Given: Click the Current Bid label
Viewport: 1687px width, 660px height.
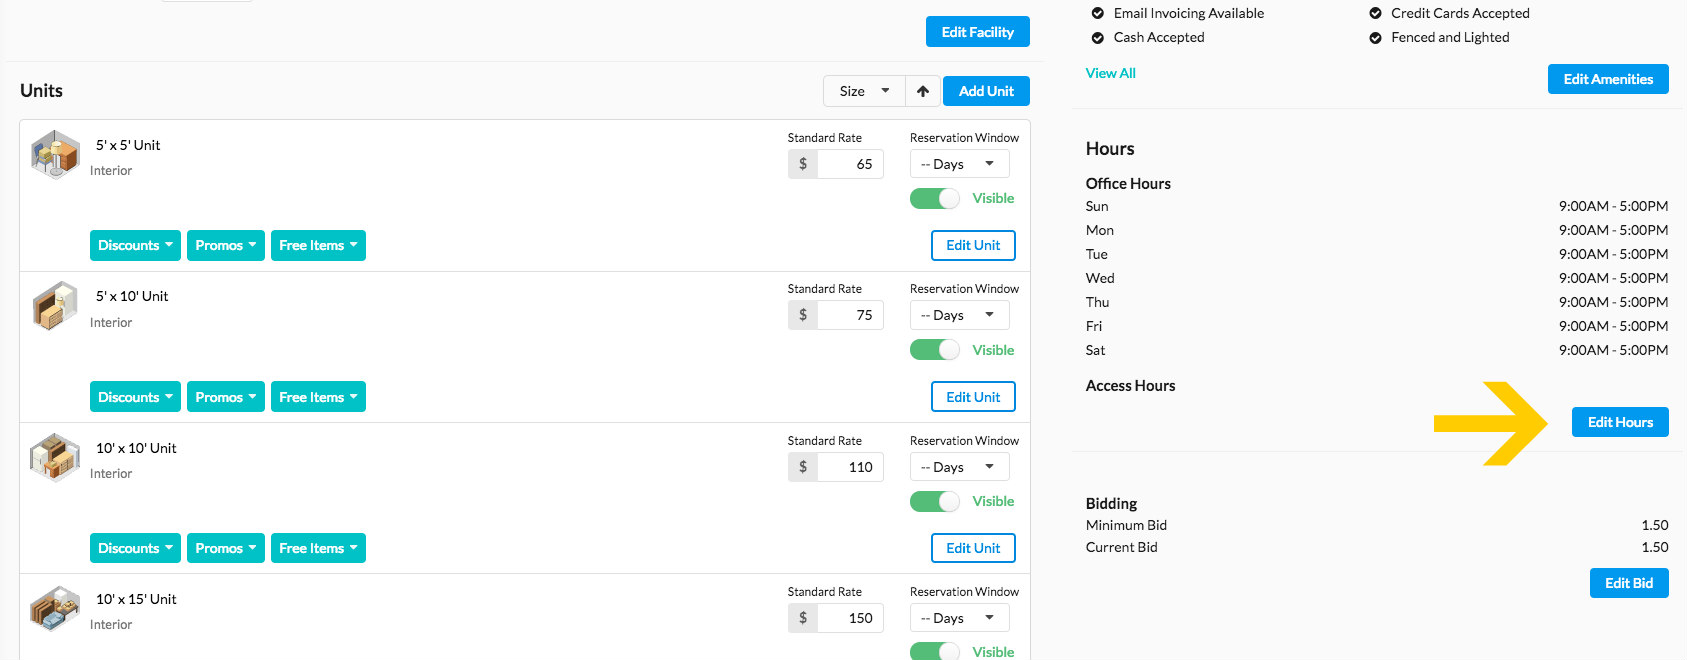Looking at the screenshot, I should (x=1122, y=547).
